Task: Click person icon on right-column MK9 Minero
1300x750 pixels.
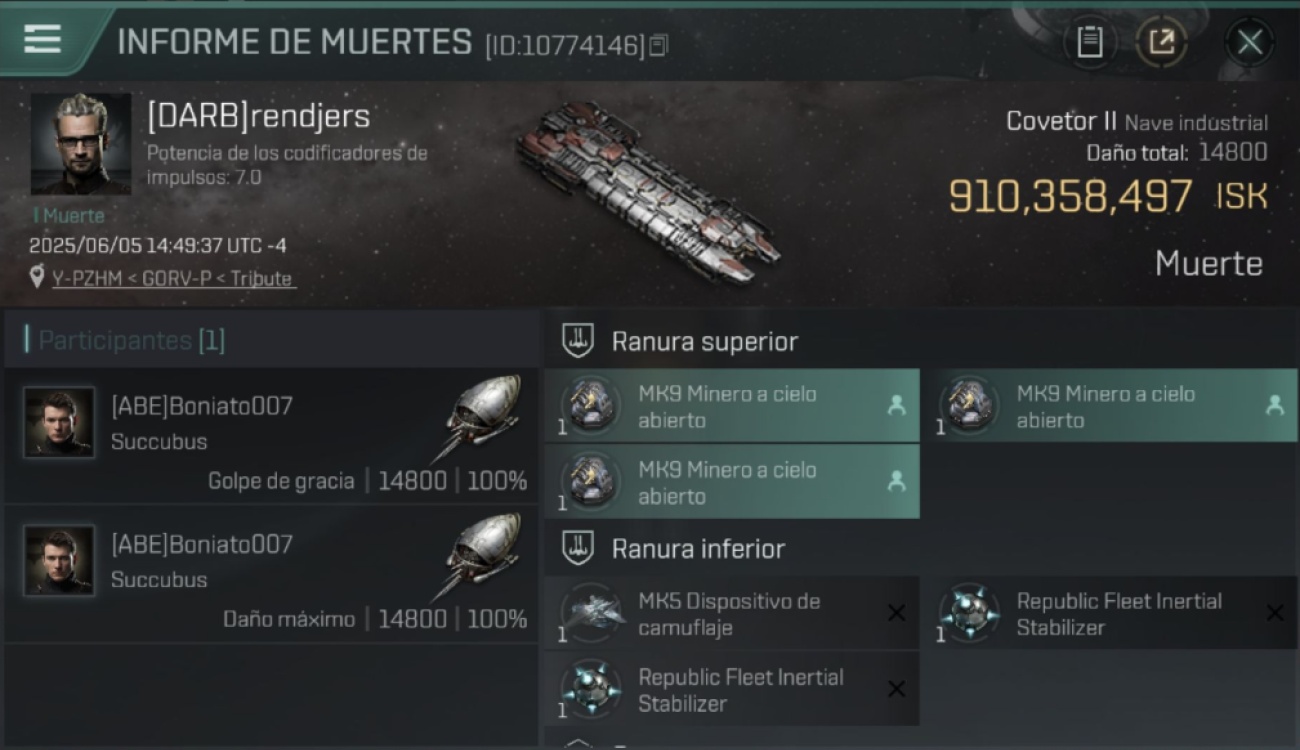Action: tap(1274, 405)
